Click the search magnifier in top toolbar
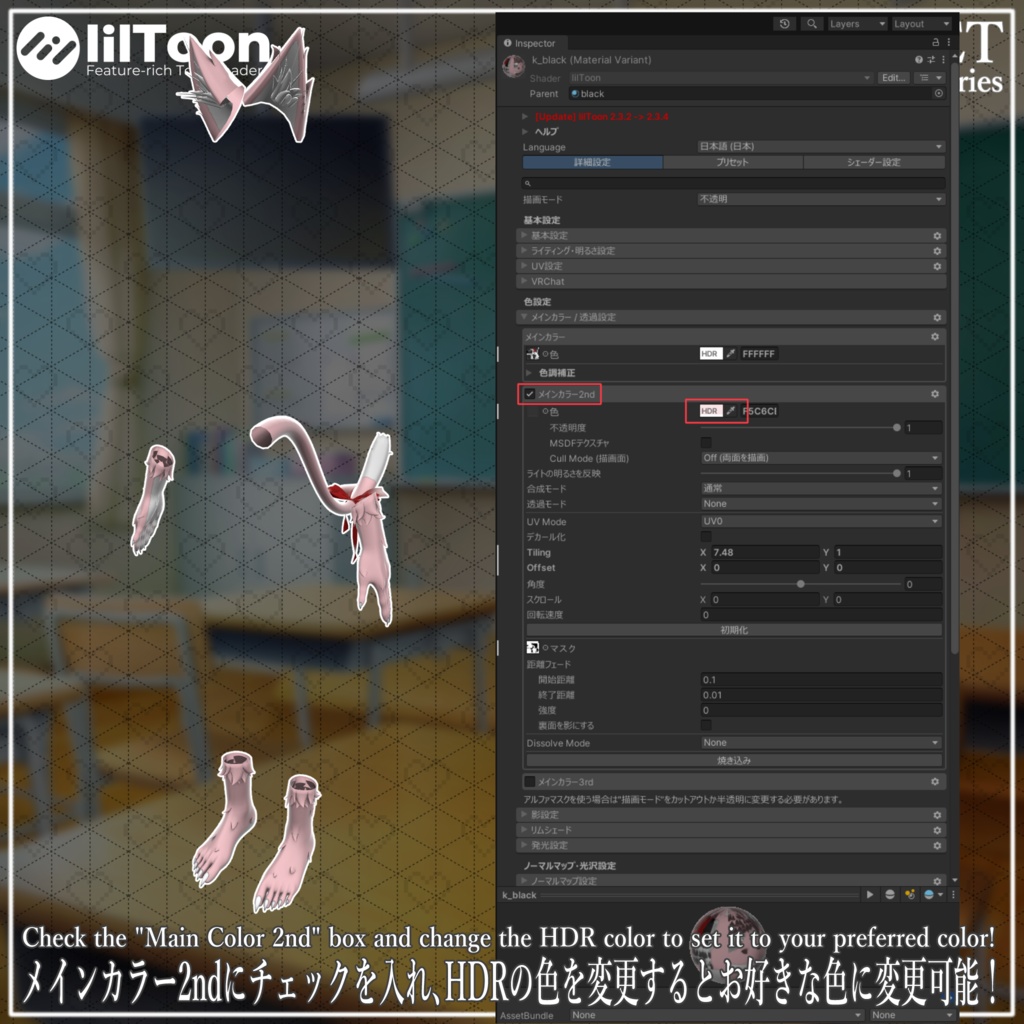 812,24
